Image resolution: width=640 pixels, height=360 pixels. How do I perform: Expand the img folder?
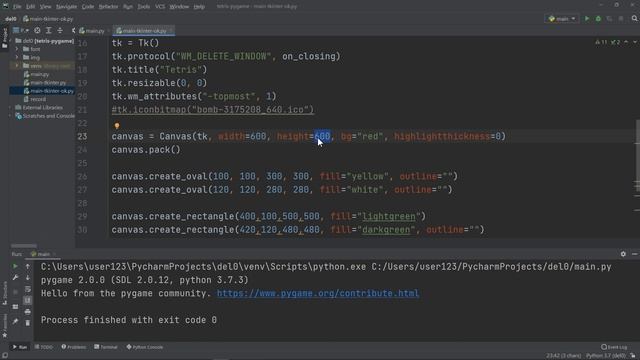(x=17, y=58)
